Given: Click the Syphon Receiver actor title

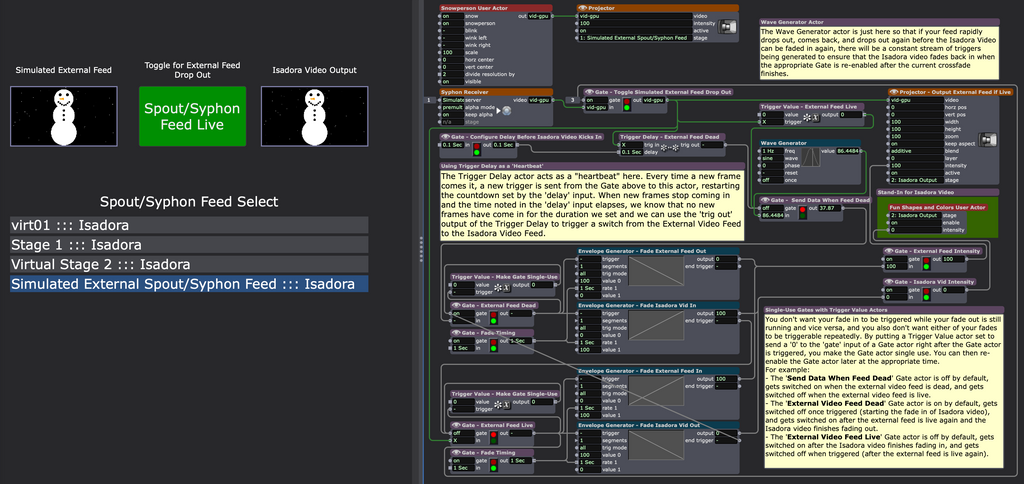Looking at the screenshot, I should coord(496,92).
